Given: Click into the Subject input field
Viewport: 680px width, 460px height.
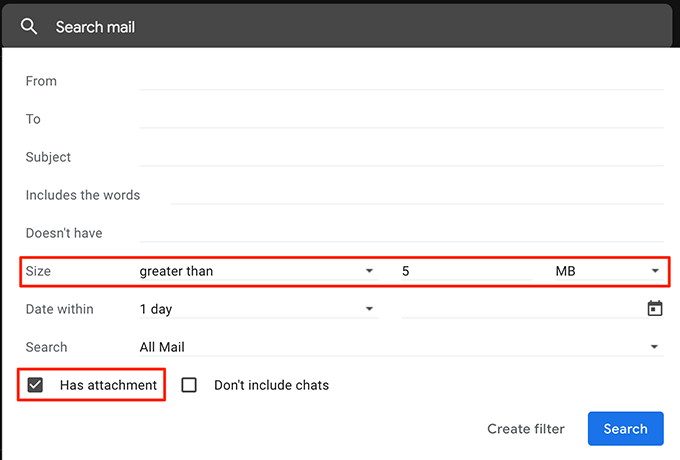Looking at the screenshot, I should pos(400,157).
